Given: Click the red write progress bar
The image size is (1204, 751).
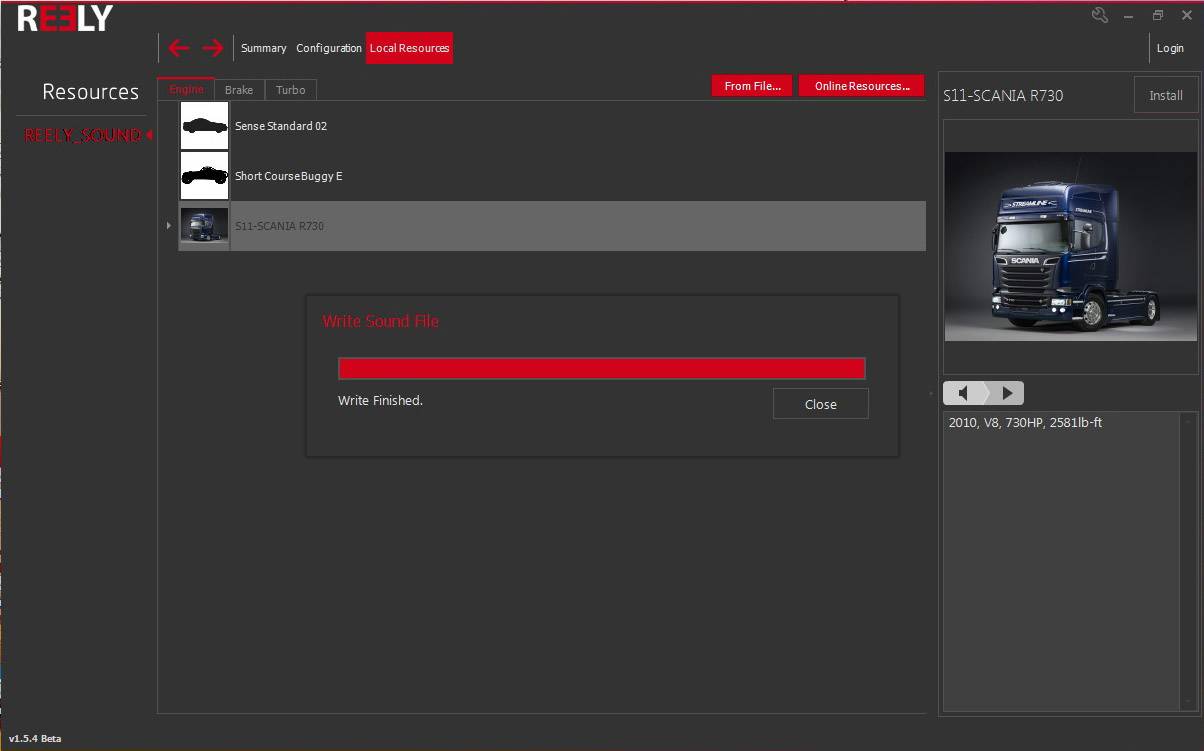Looking at the screenshot, I should 601,368.
